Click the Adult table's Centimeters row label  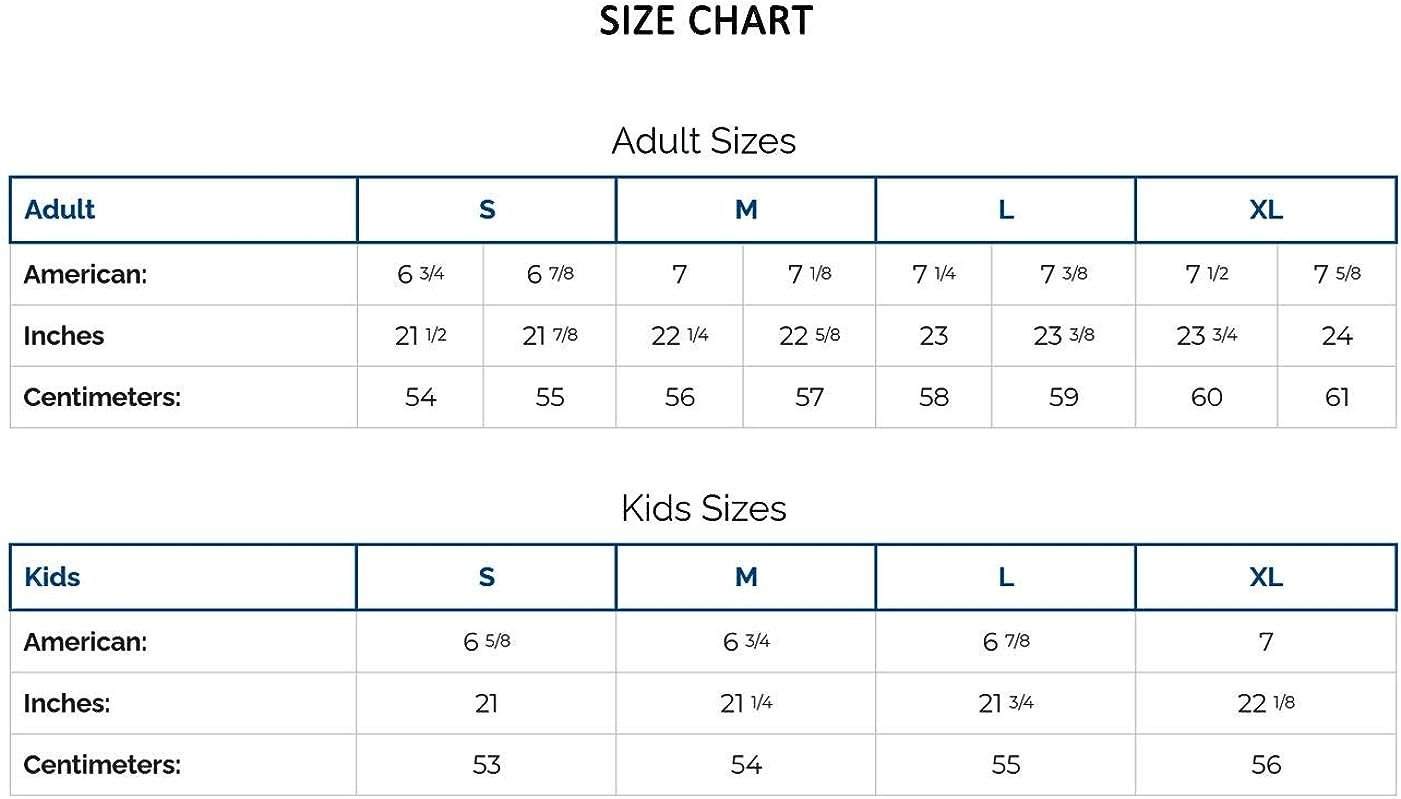102,397
